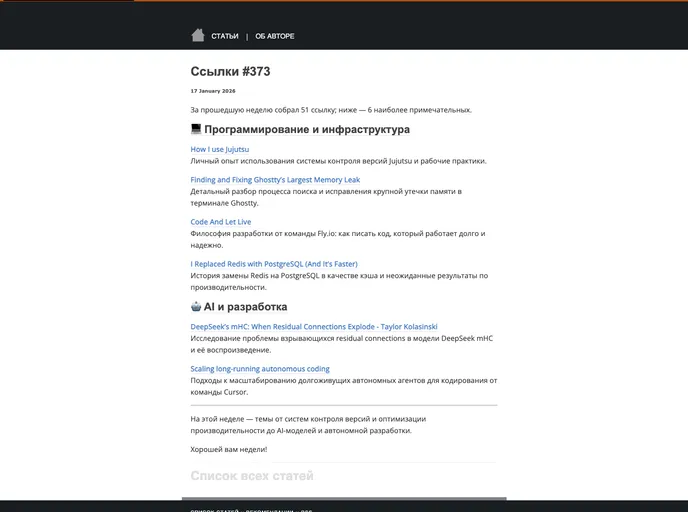Click the "Программирование и инфраструктура" heading text
Viewport: 688px width, 512px height.
point(307,129)
